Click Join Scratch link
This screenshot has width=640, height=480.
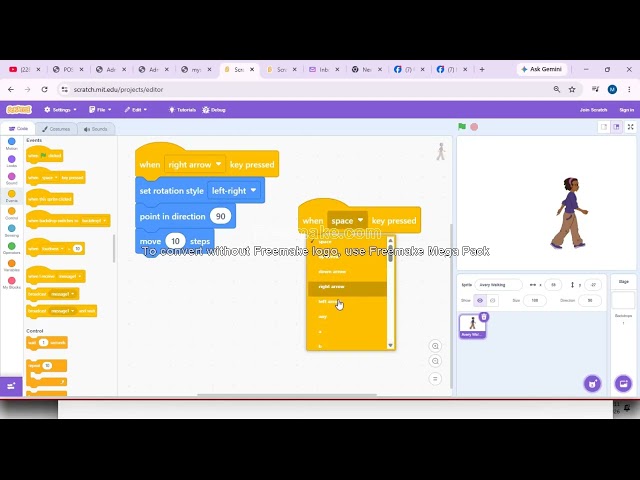pos(593,110)
